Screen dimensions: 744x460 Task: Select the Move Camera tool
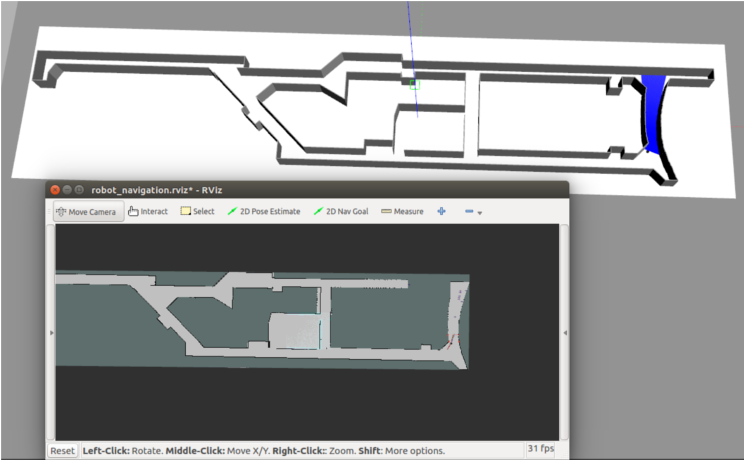pyautogui.click(x=89, y=212)
